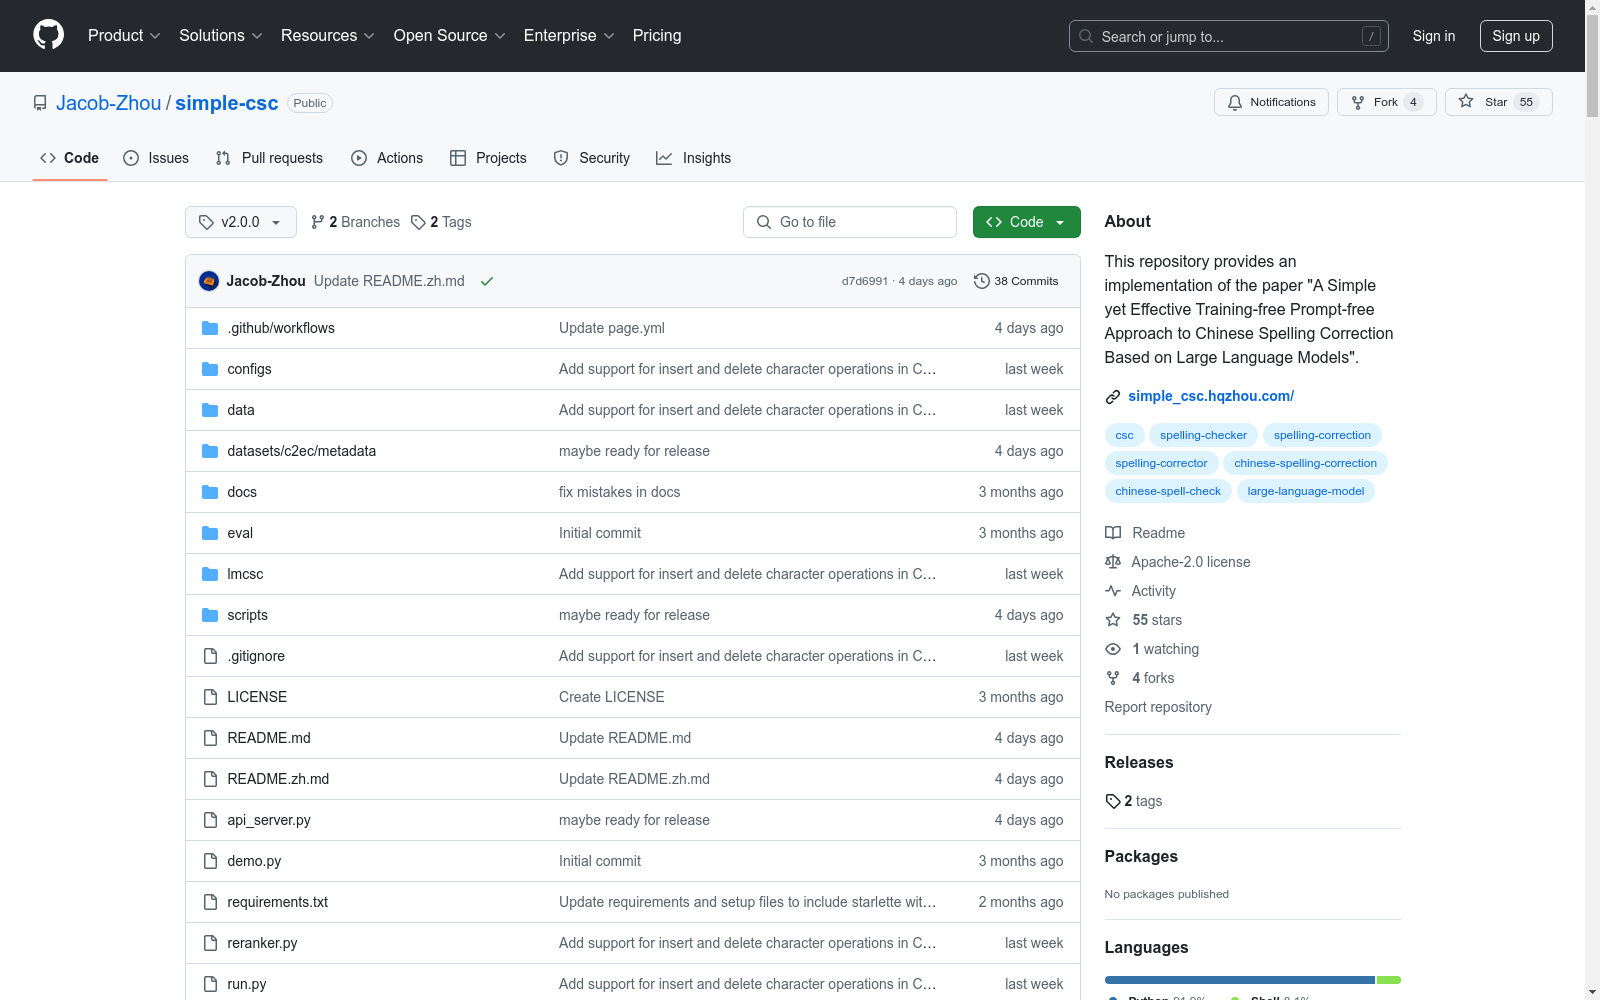Click the search magnifier in header search

point(1086,36)
